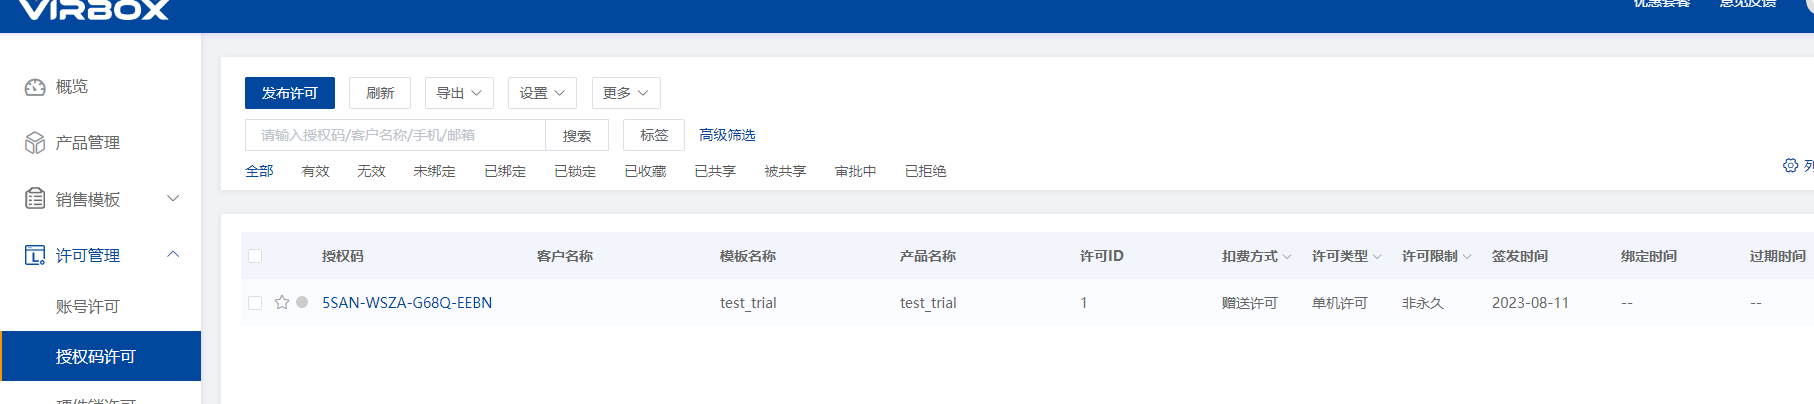Select the 有效 filter tab
This screenshot has height=404, width=1814.
tap(315, 171)
